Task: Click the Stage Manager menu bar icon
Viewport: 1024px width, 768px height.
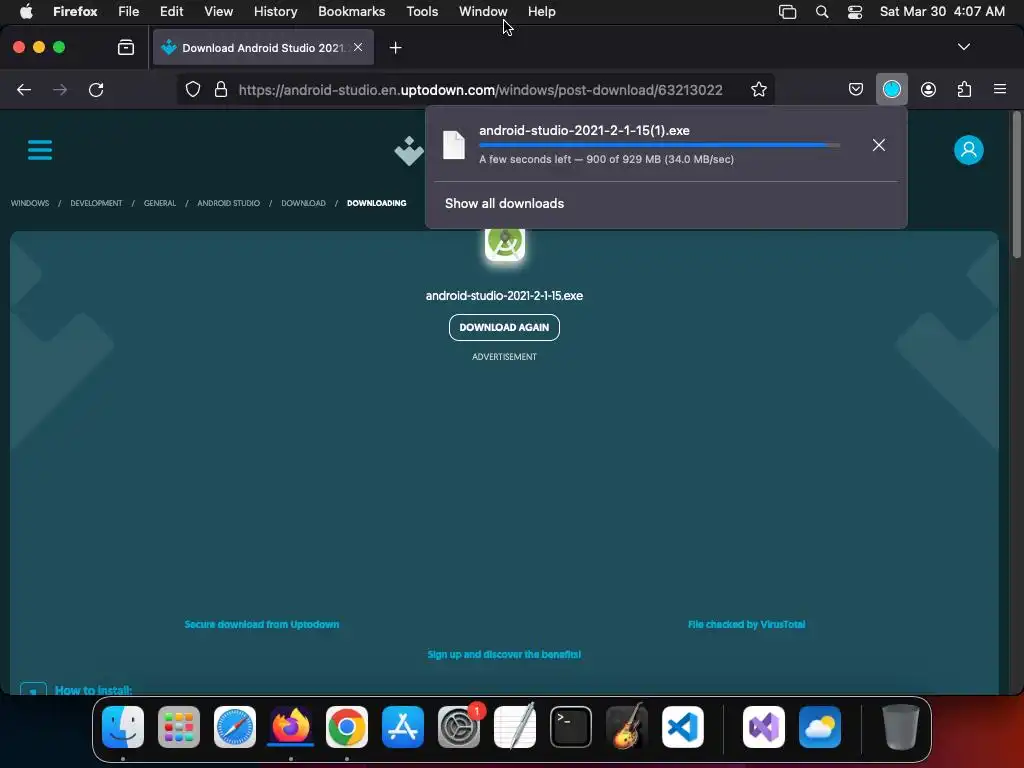Action: 788,12
